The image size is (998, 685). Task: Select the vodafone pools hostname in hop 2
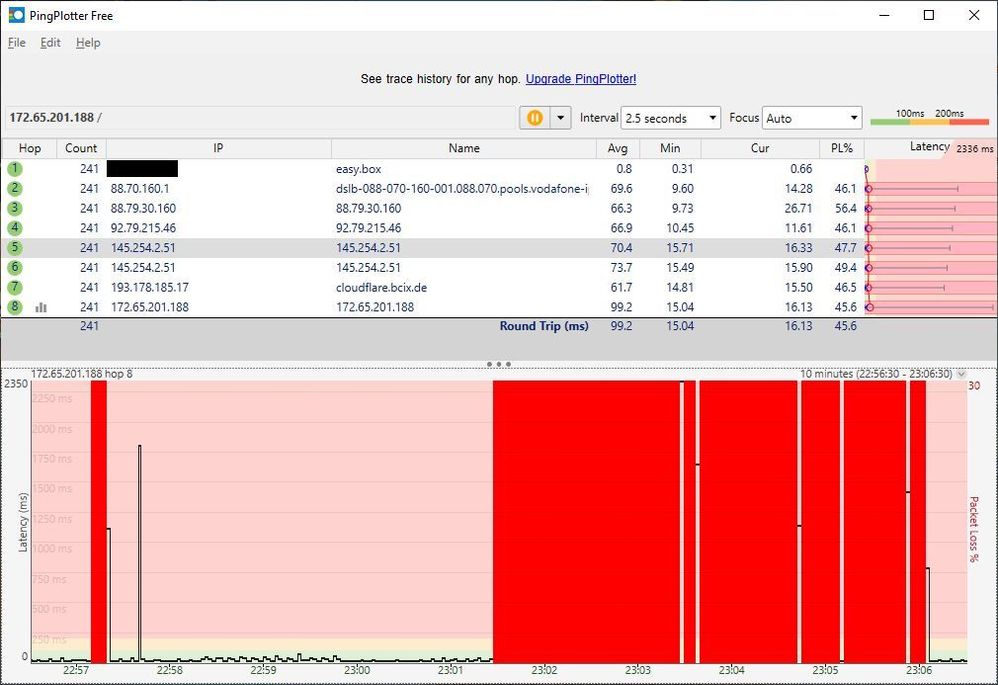462,188
